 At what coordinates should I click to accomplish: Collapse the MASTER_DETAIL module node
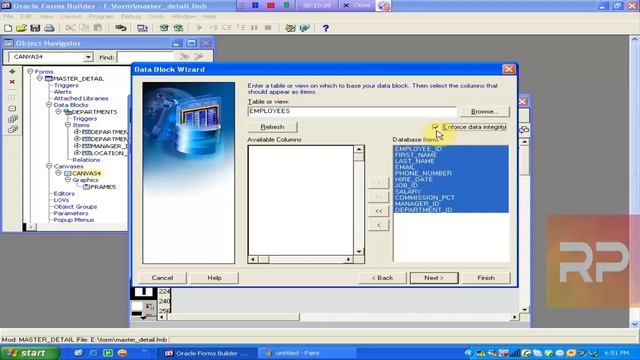click(40, 78)
